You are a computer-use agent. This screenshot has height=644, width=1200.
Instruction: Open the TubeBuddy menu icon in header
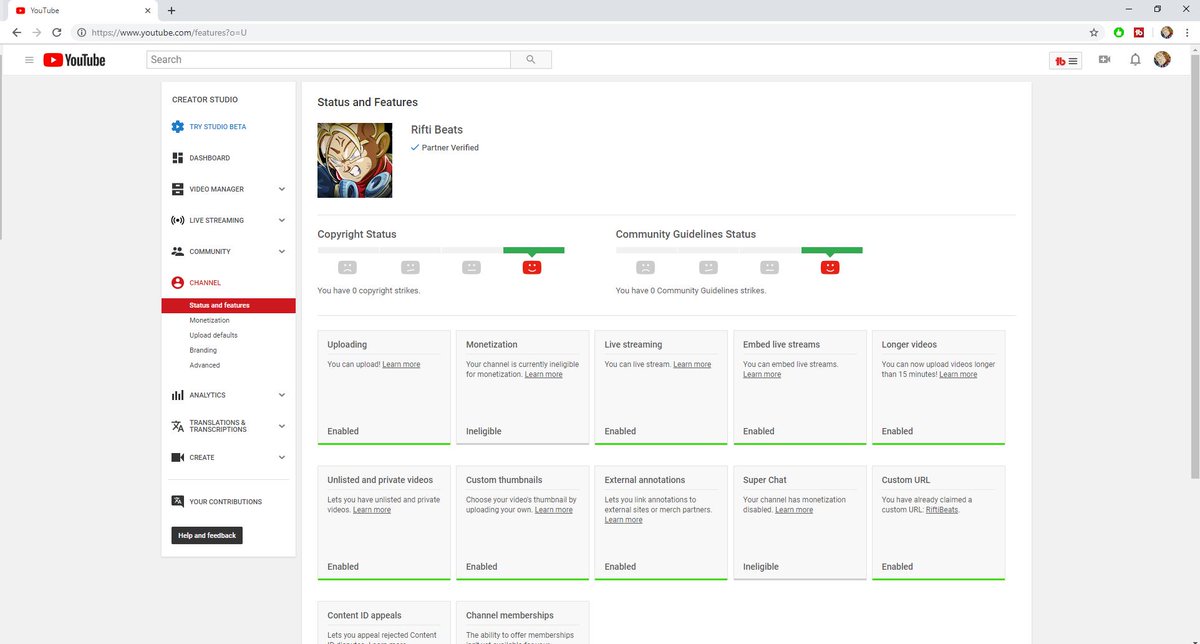pos(1067,60)
